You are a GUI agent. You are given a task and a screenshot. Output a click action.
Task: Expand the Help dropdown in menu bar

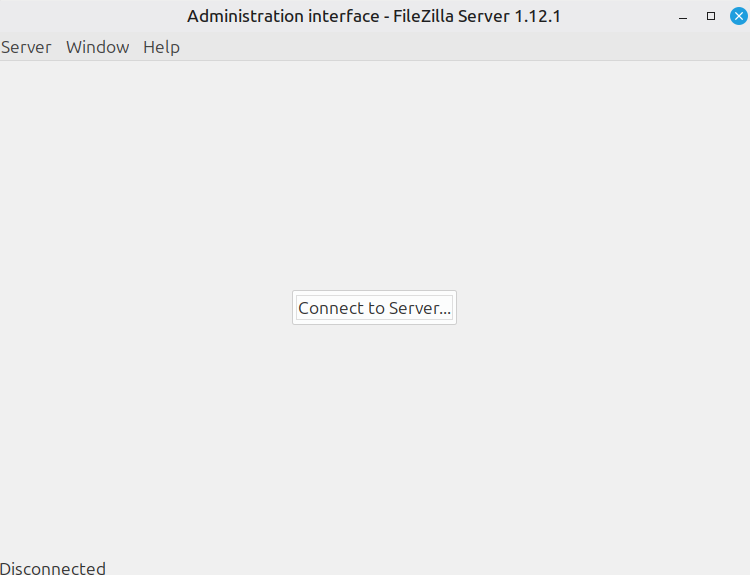[x=161, y=47]
